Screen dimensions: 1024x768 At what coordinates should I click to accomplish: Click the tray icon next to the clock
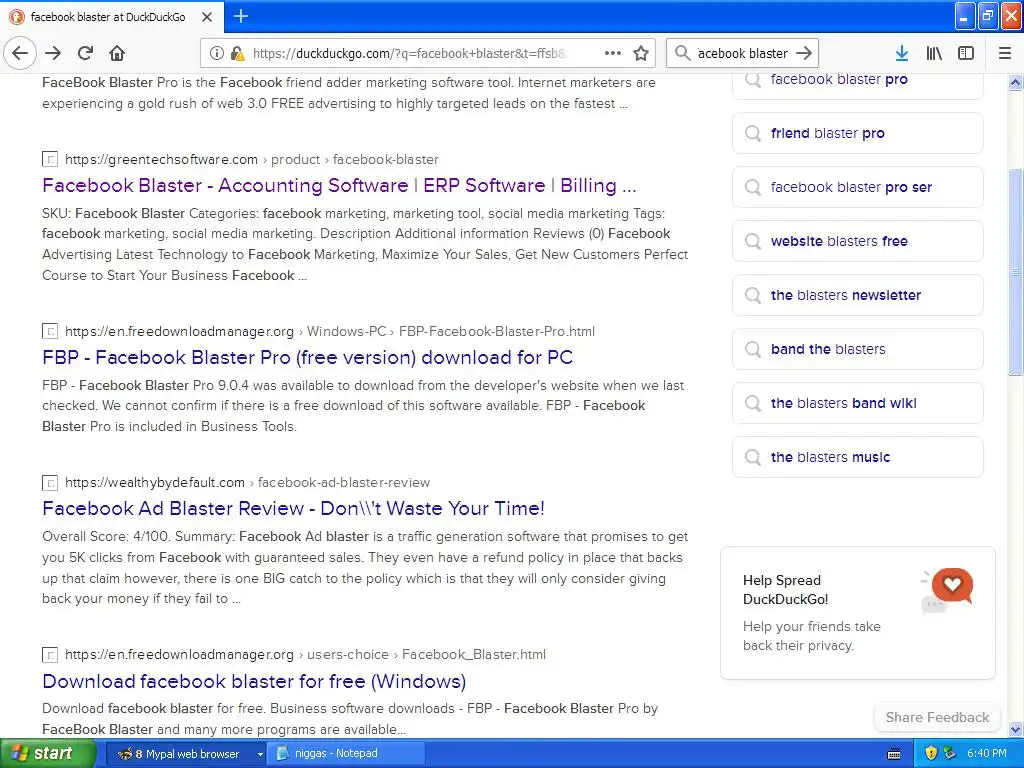point(950,754)
